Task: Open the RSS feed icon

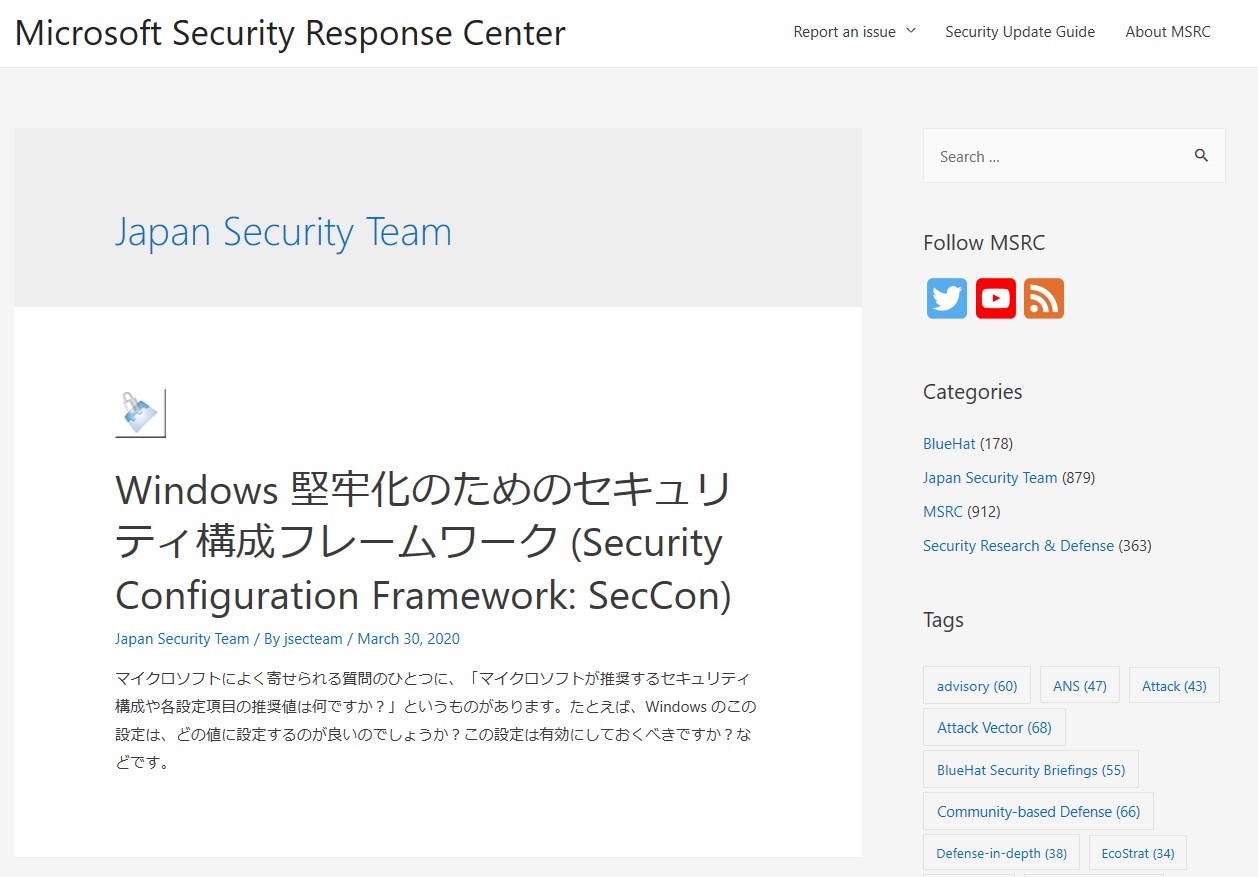Action: (x=1043, y=298)
